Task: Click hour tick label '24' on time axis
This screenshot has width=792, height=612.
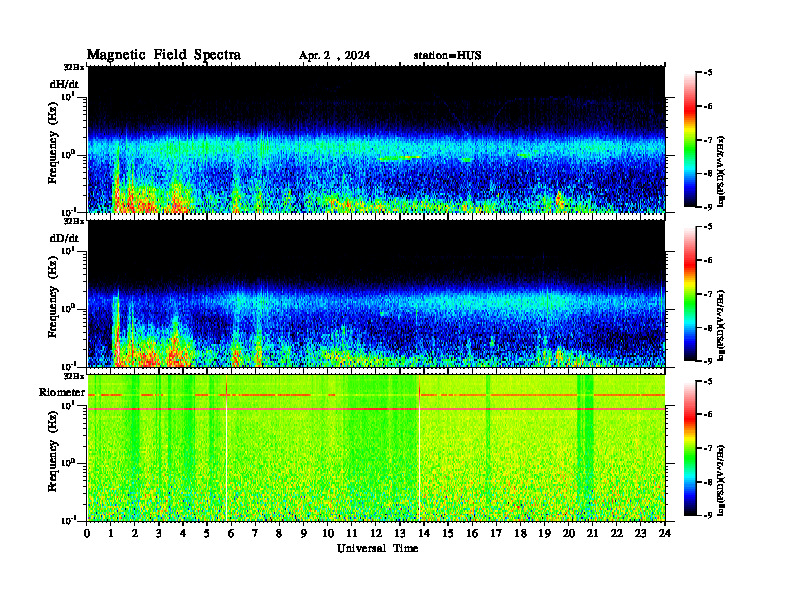Action: click(665, 533)
